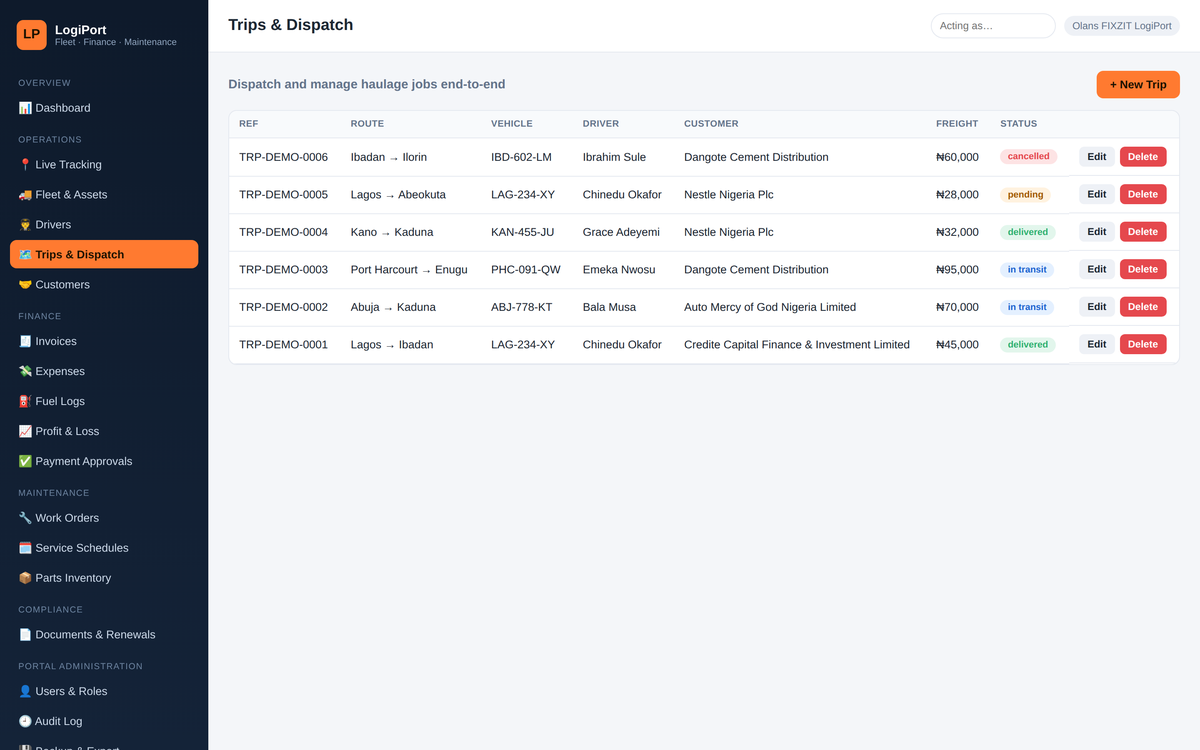
Task: Delete trip TRP-DEMO-0006
Action: (1143, 157)
